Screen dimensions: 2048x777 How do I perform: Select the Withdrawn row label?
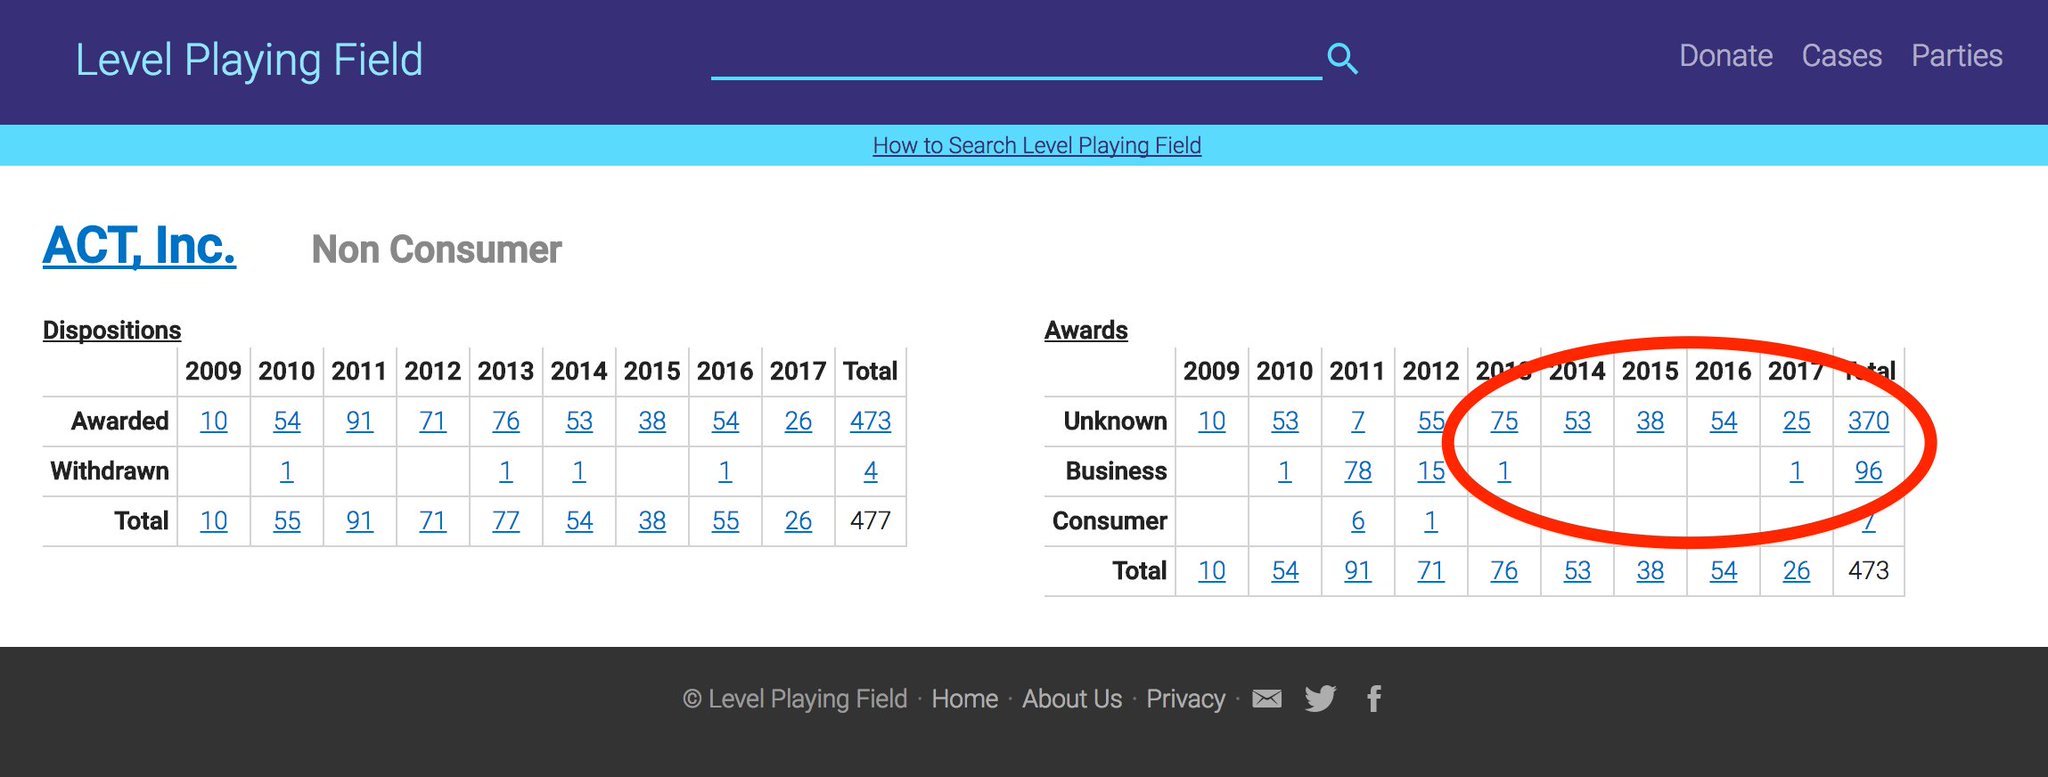tap(109, 471)
